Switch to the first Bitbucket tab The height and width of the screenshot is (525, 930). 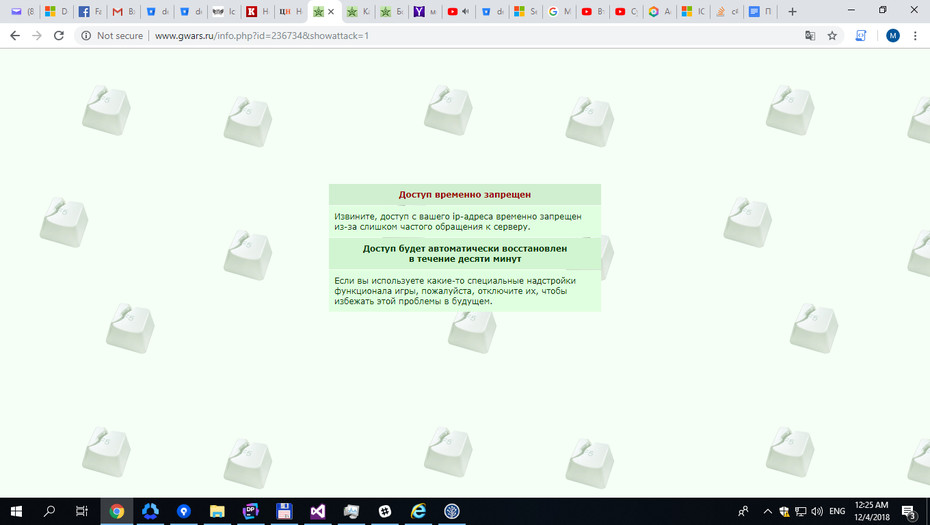pos(157,11)
